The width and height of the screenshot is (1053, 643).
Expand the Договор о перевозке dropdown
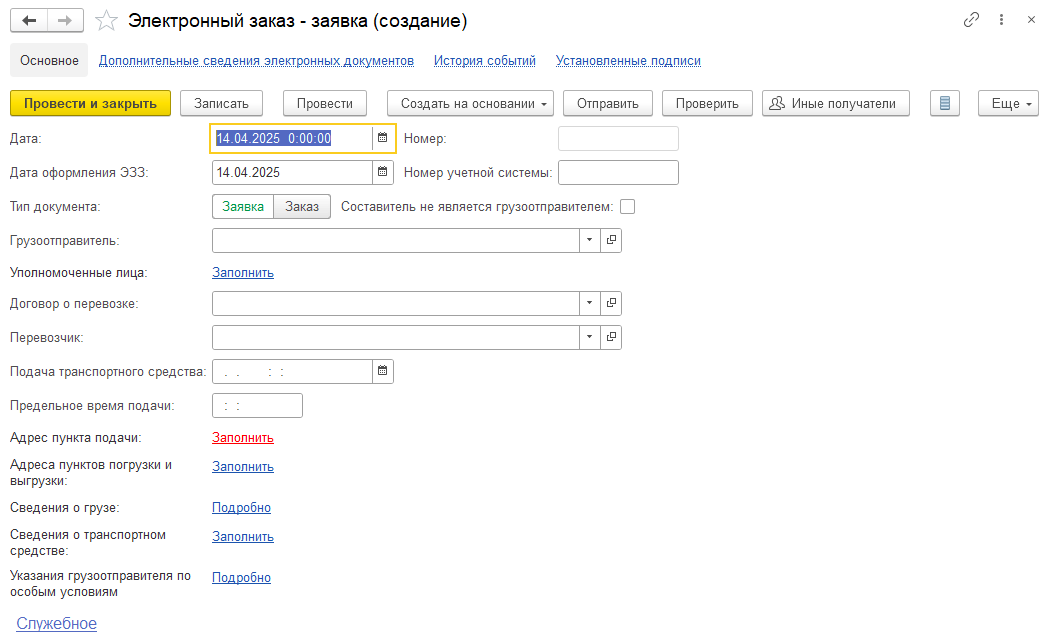coord(590,303)
